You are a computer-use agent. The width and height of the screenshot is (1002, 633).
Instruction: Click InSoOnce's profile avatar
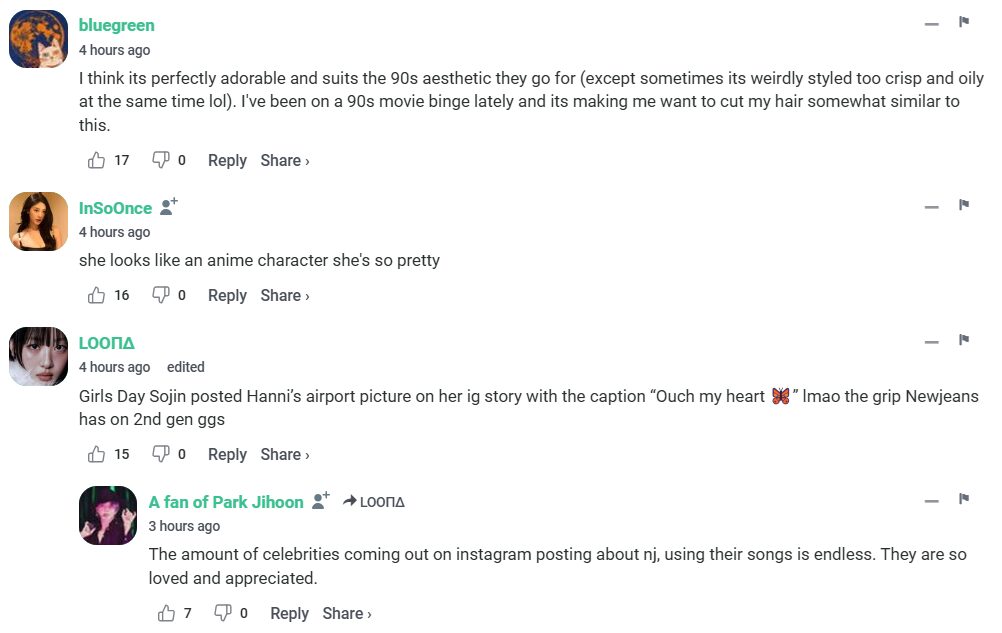[38, 221]
